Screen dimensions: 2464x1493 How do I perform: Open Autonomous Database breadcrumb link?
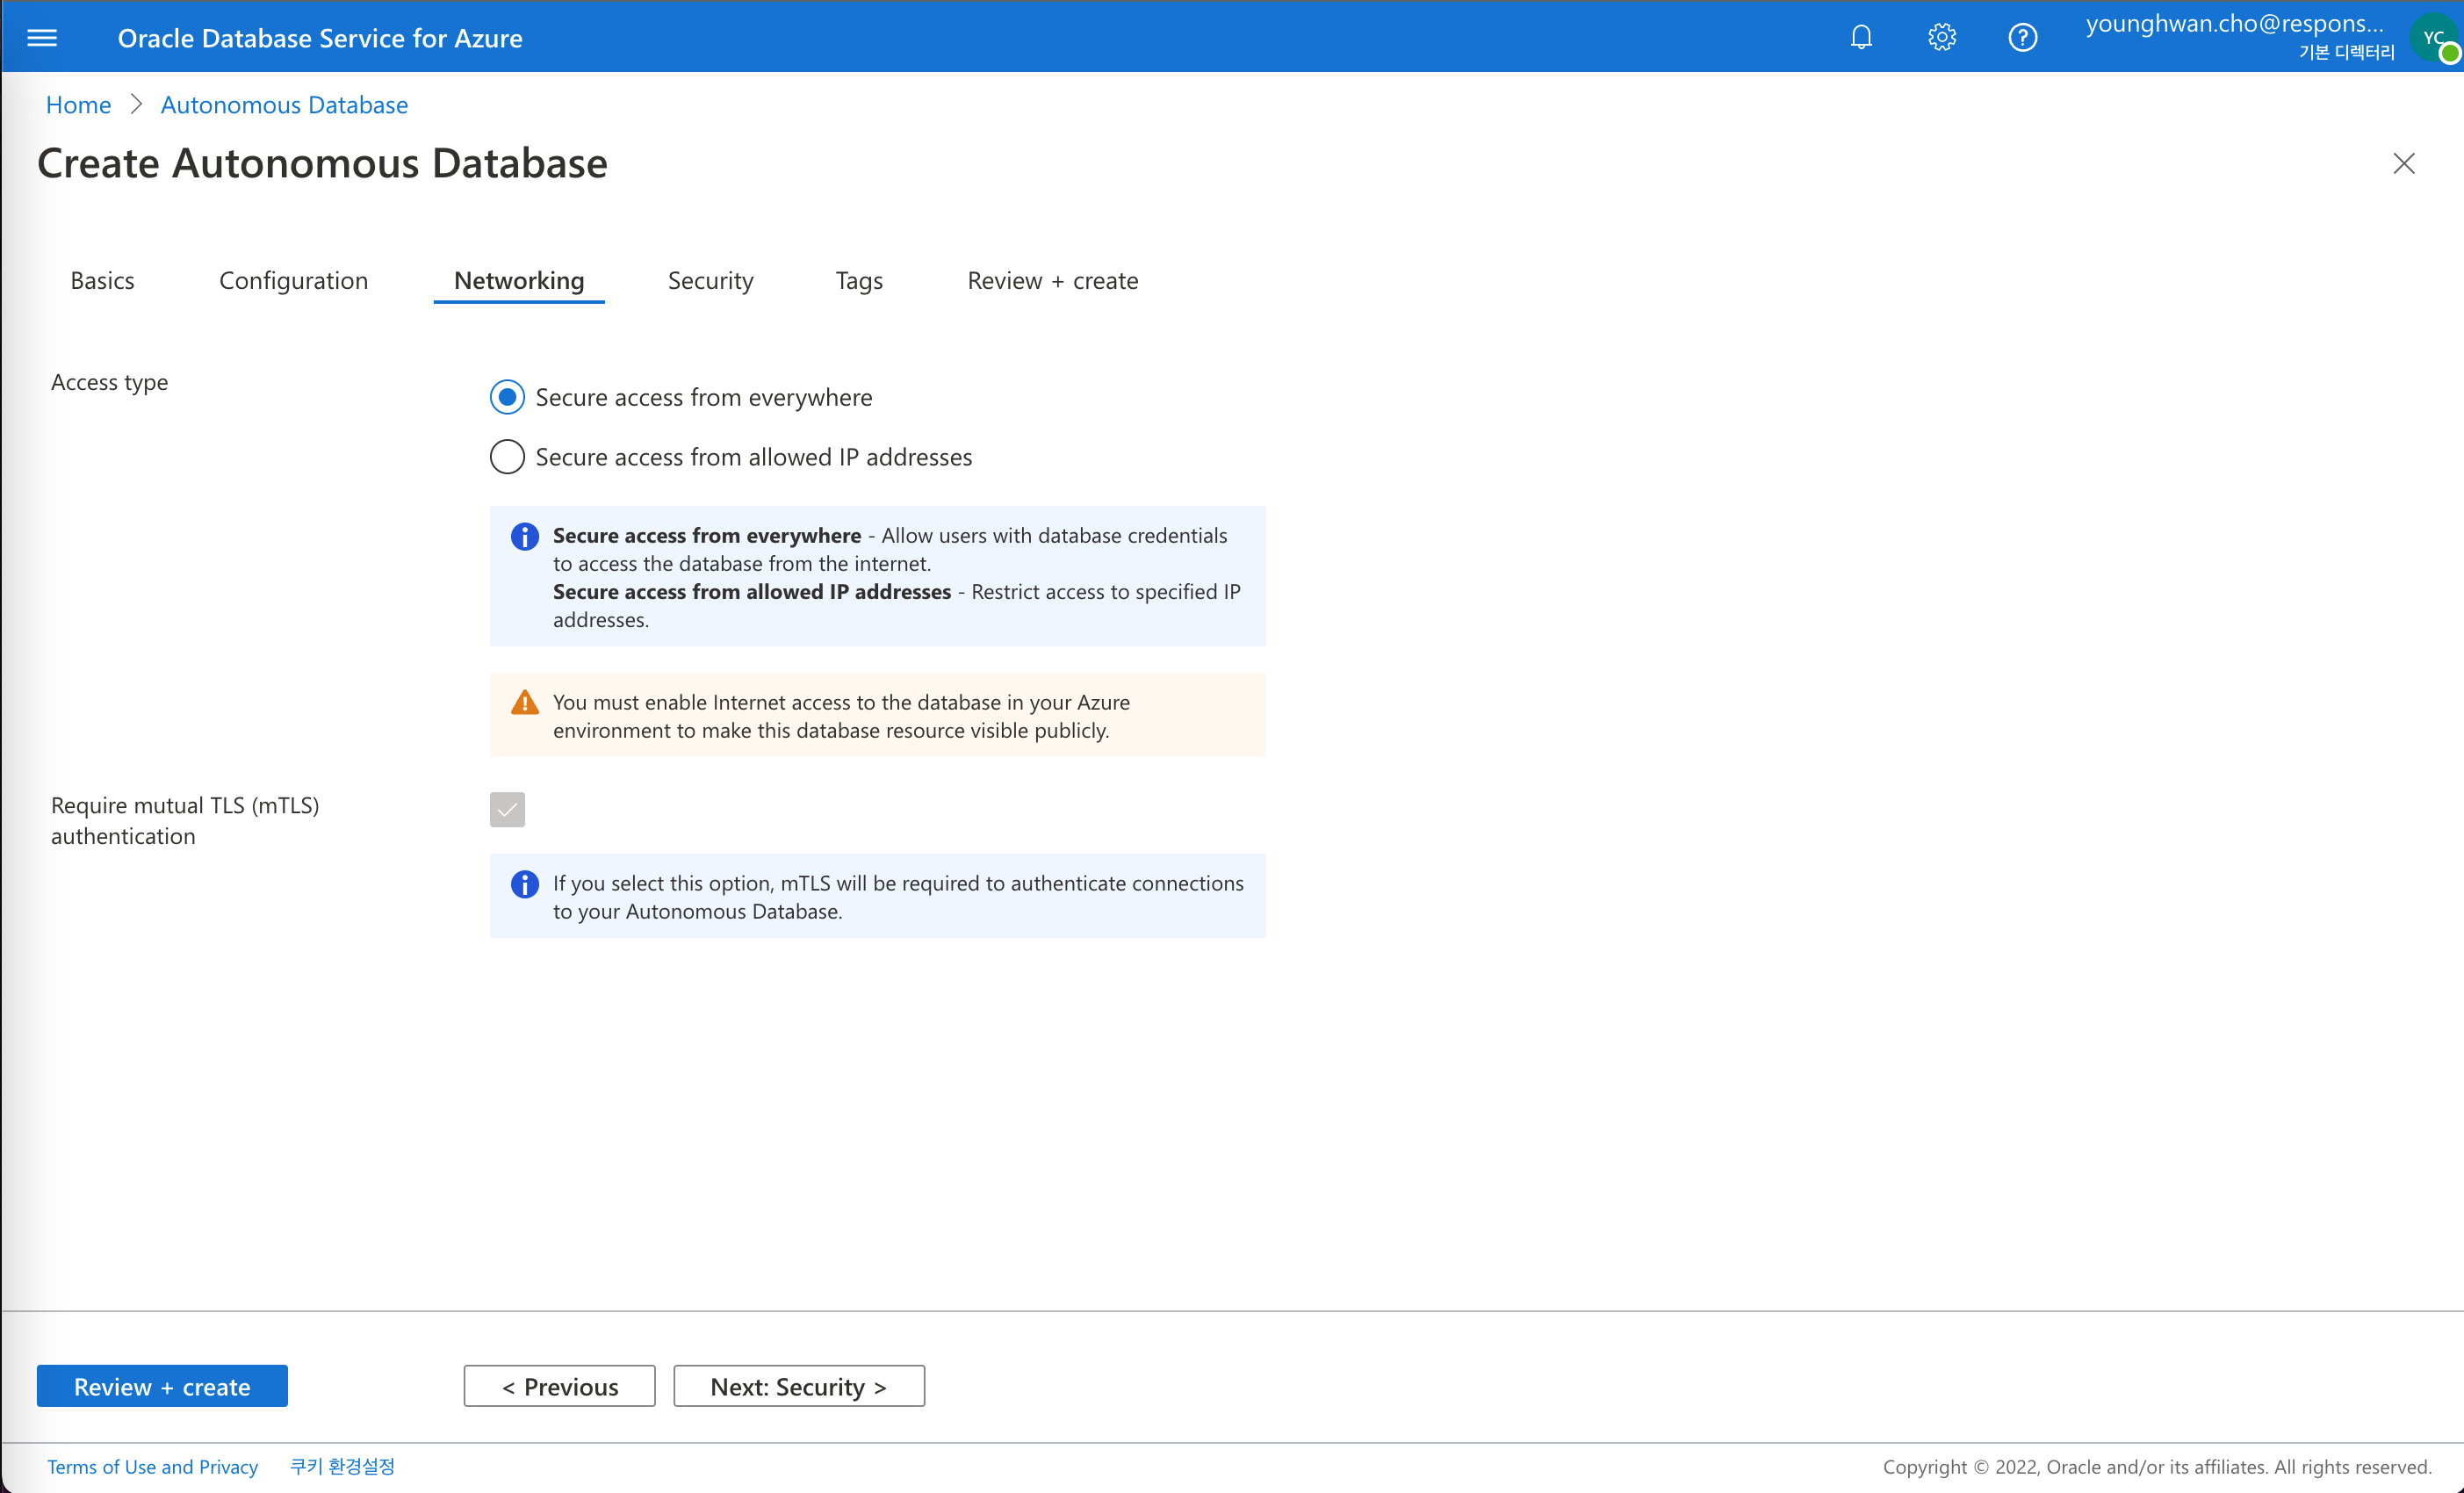tap(284, 105)
